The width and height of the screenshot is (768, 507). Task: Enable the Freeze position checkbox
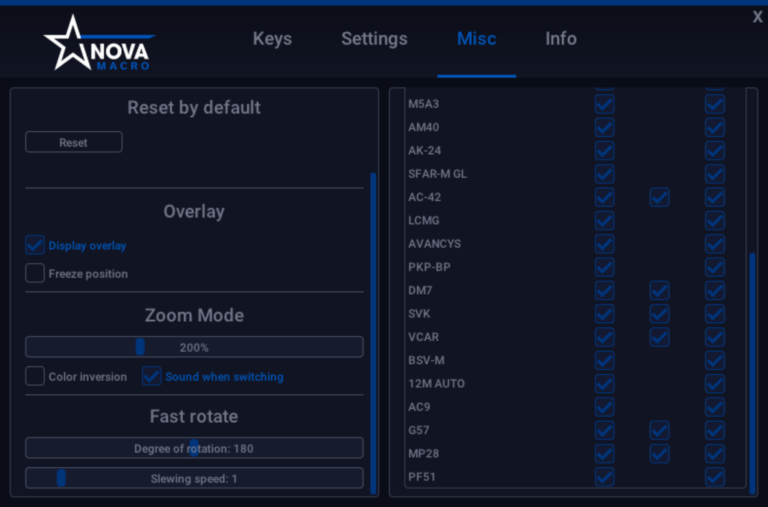point(35,273)
